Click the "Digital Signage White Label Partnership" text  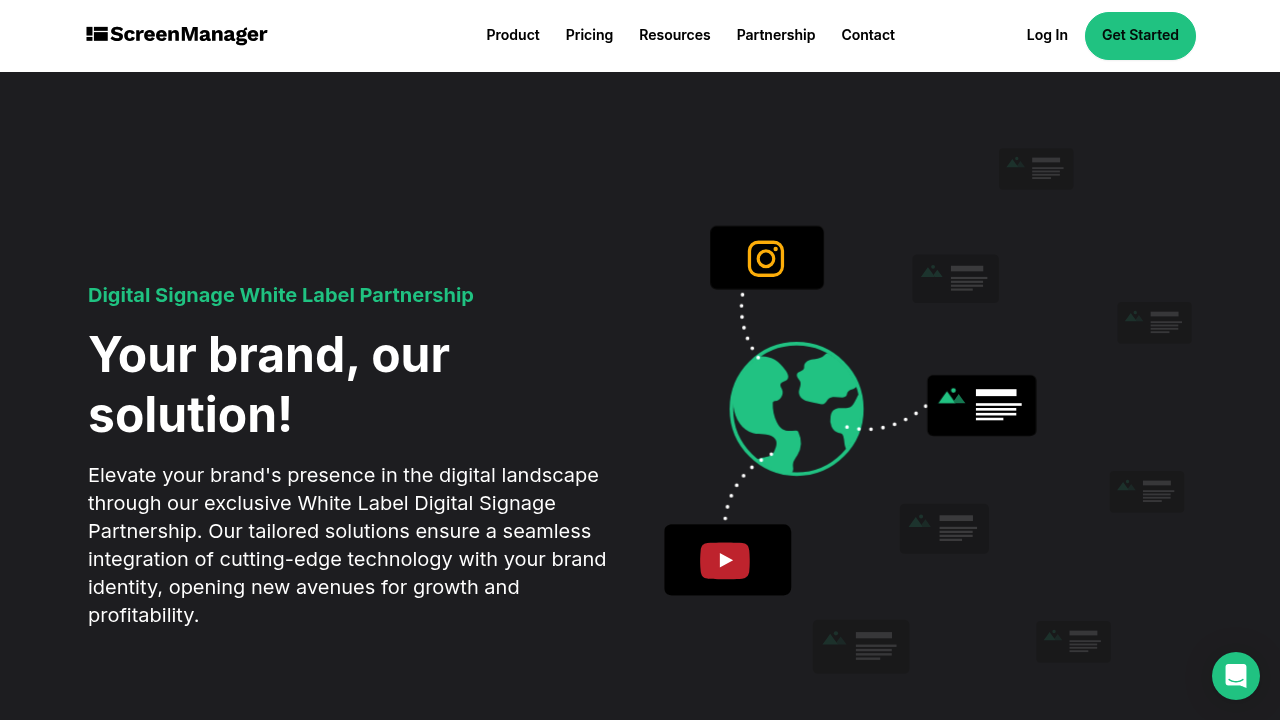[281, 295]
